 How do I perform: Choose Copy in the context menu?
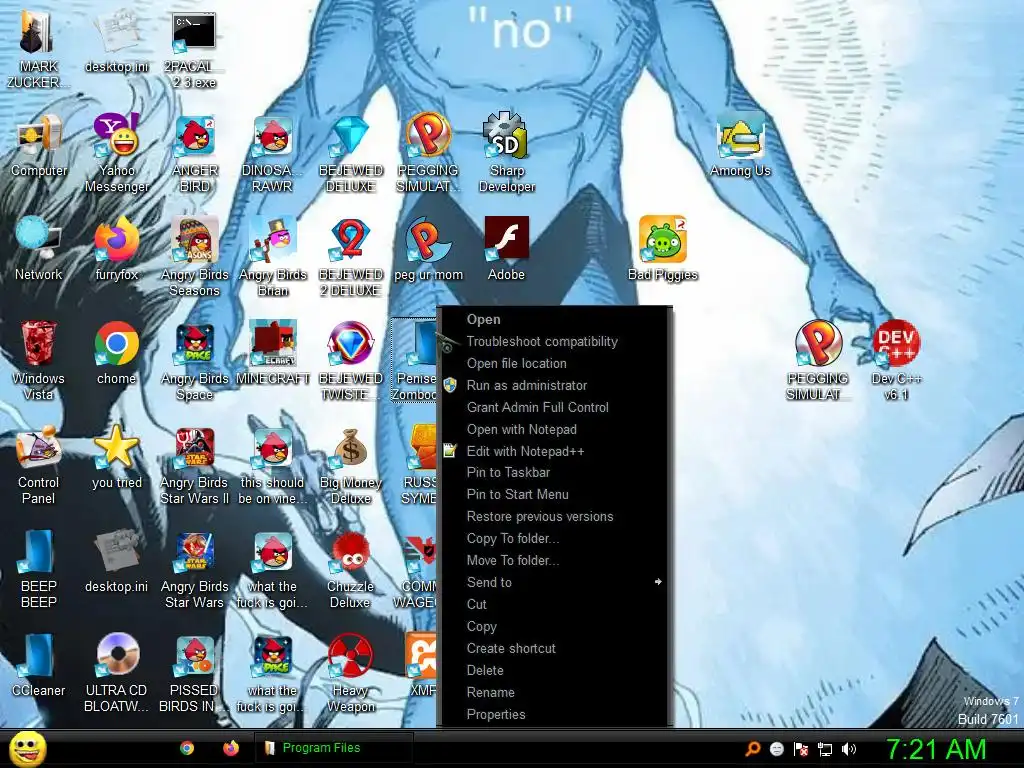[x=554, y=626]
